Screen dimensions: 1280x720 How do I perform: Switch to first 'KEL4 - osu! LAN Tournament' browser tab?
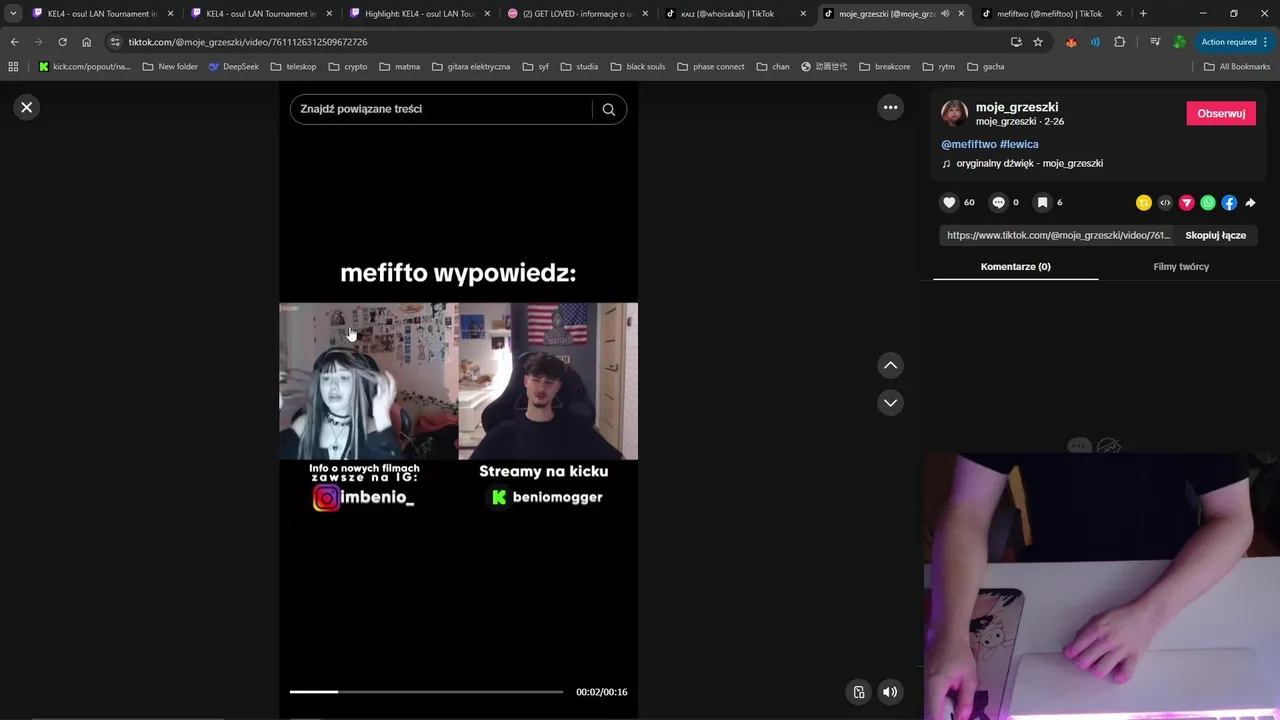(x=102, y=14)
